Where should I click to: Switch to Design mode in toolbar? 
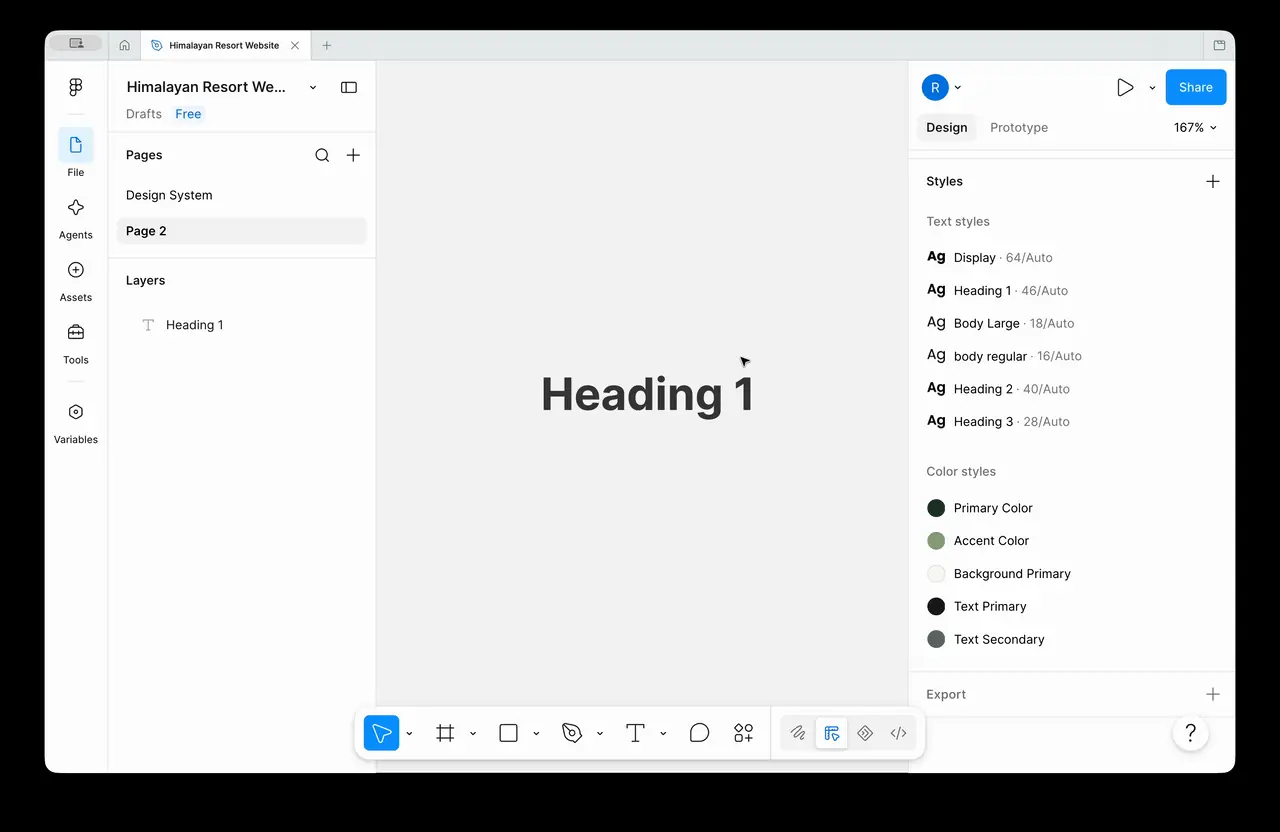(831, 733)
